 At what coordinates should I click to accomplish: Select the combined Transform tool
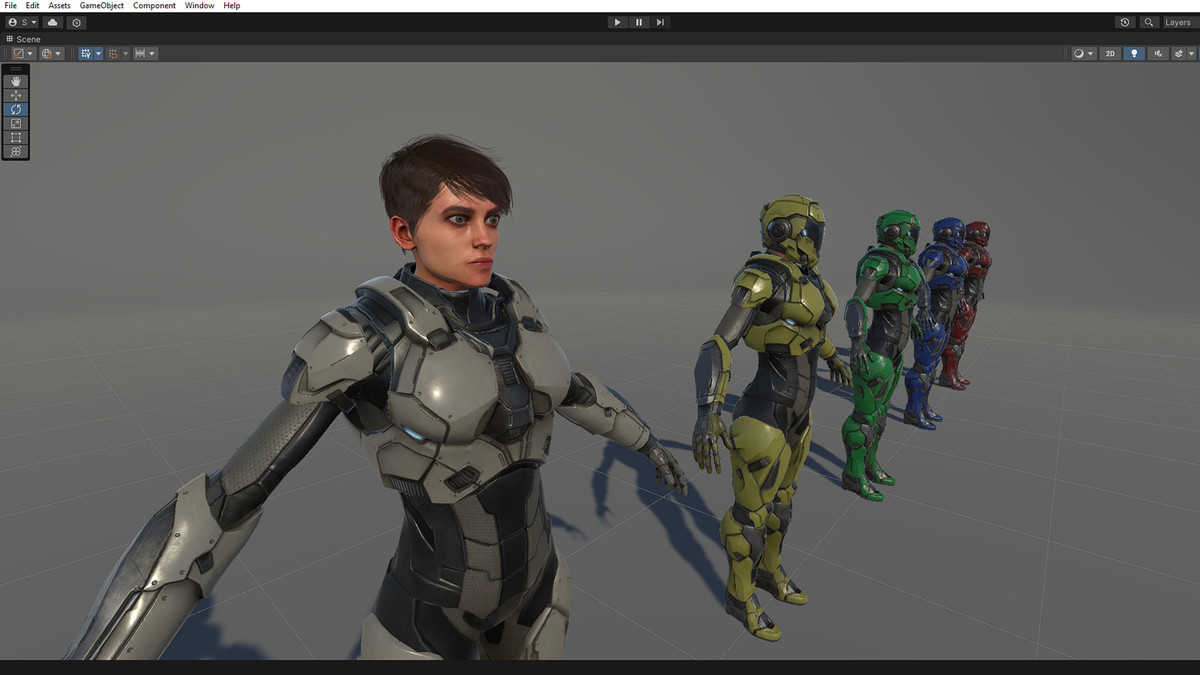16,151
